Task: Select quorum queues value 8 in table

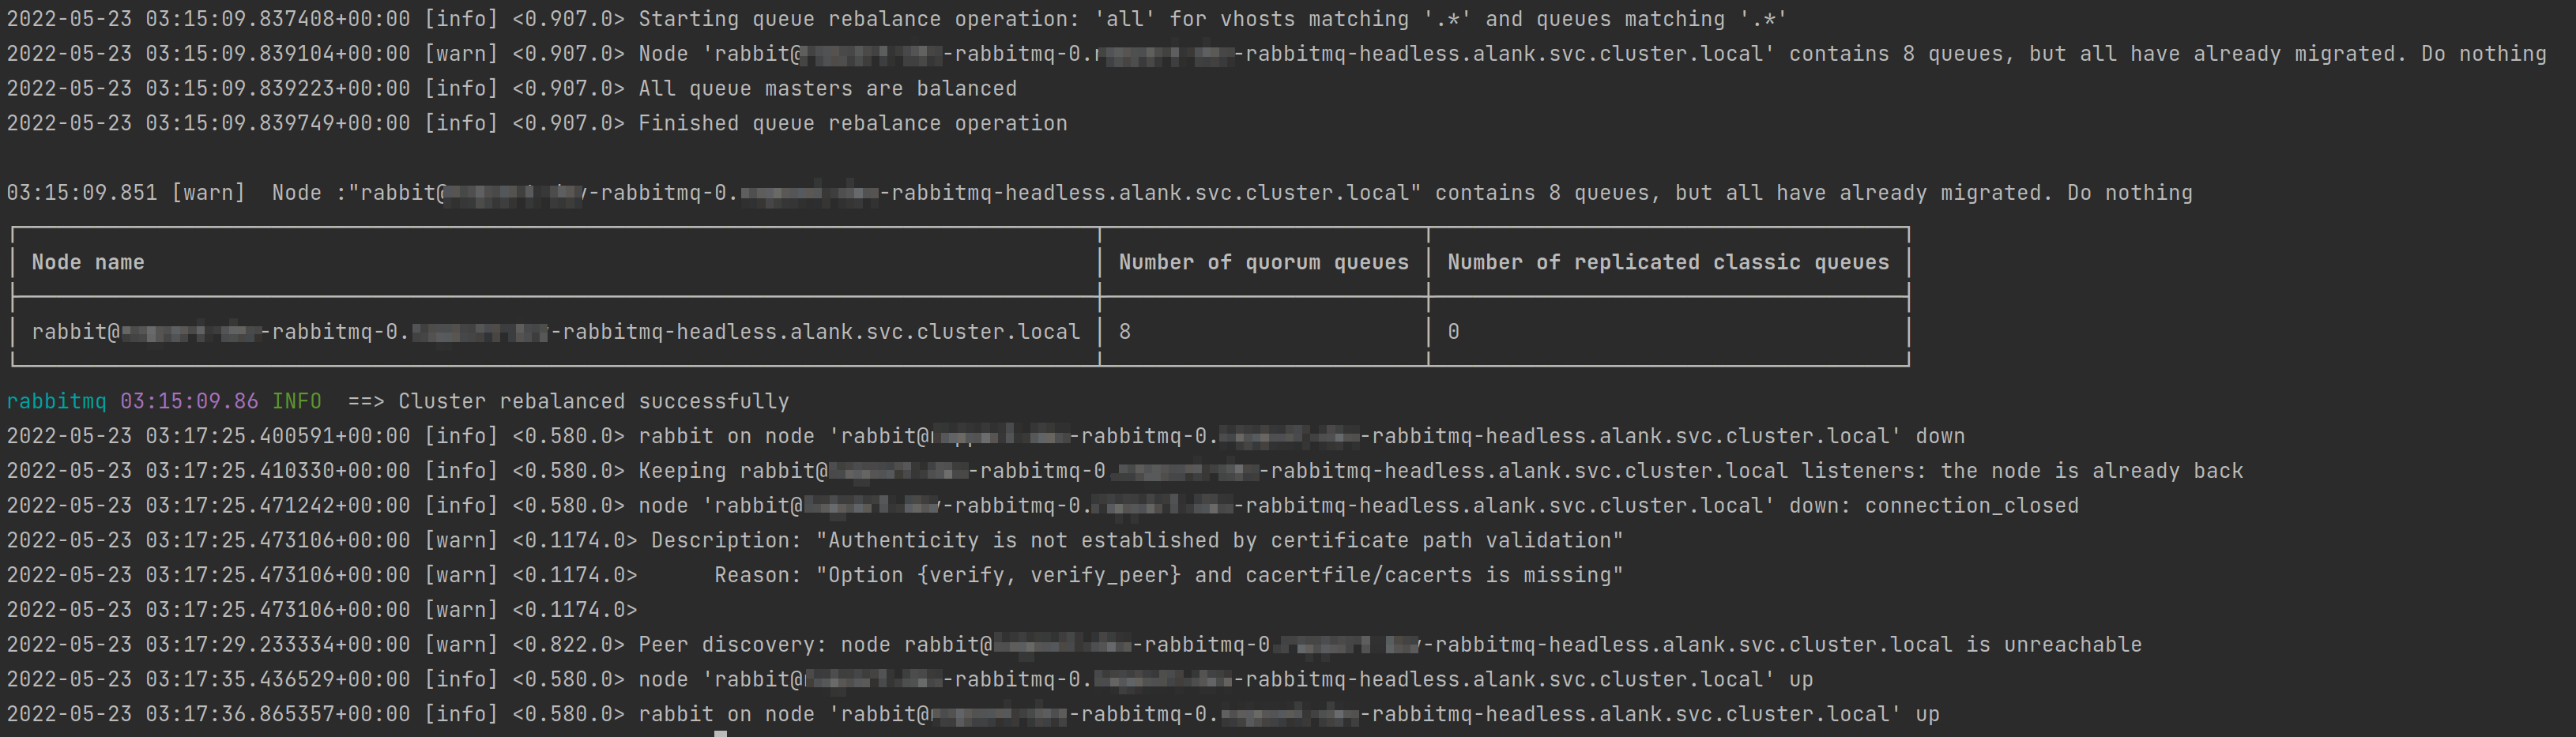Action: [1125, 332]
